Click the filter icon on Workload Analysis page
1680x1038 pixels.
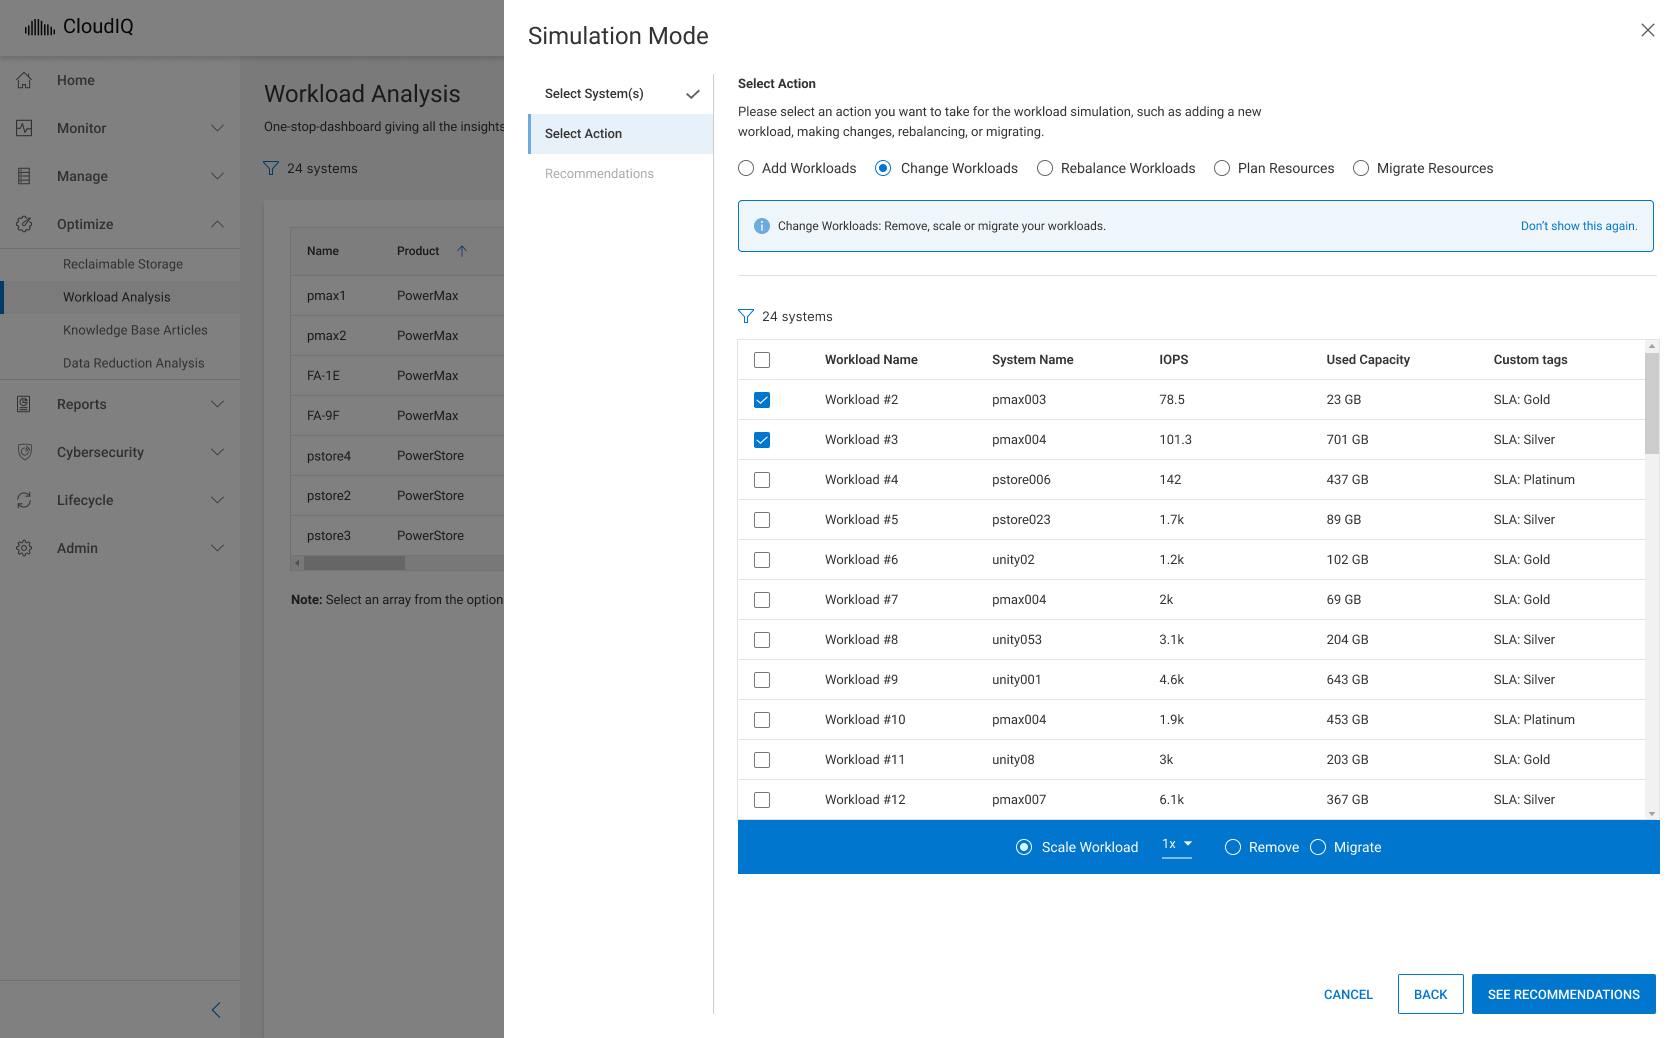point(271,168)
